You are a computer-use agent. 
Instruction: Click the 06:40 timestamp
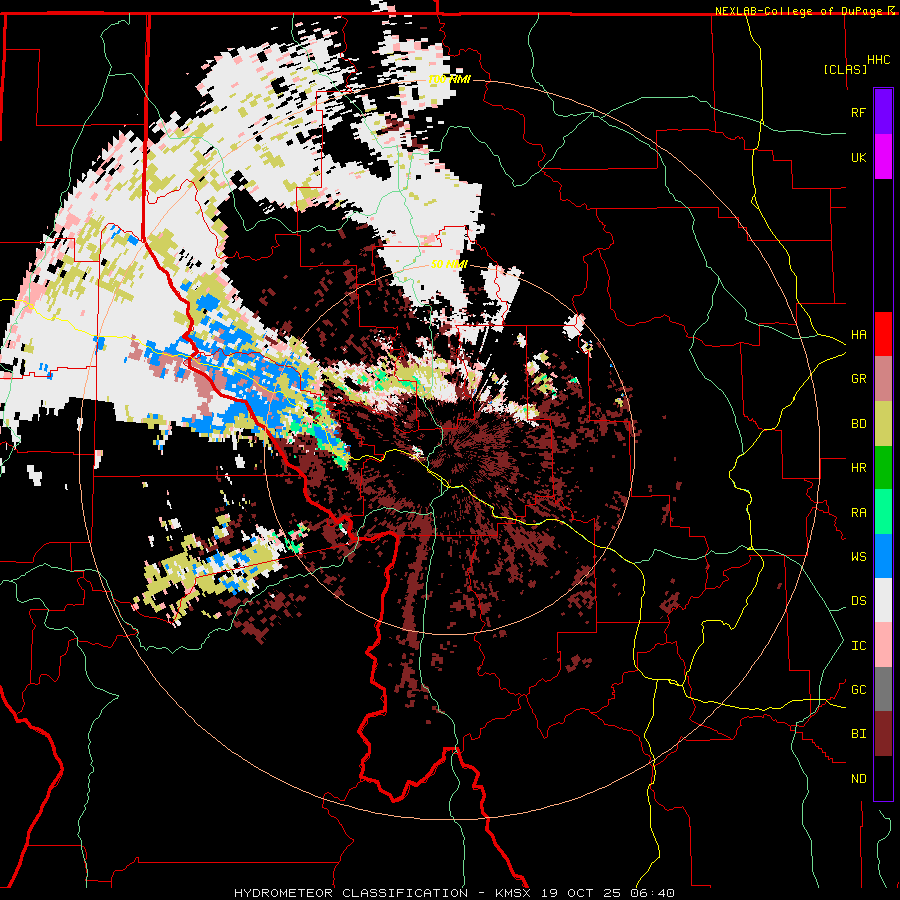pos(651,893)
